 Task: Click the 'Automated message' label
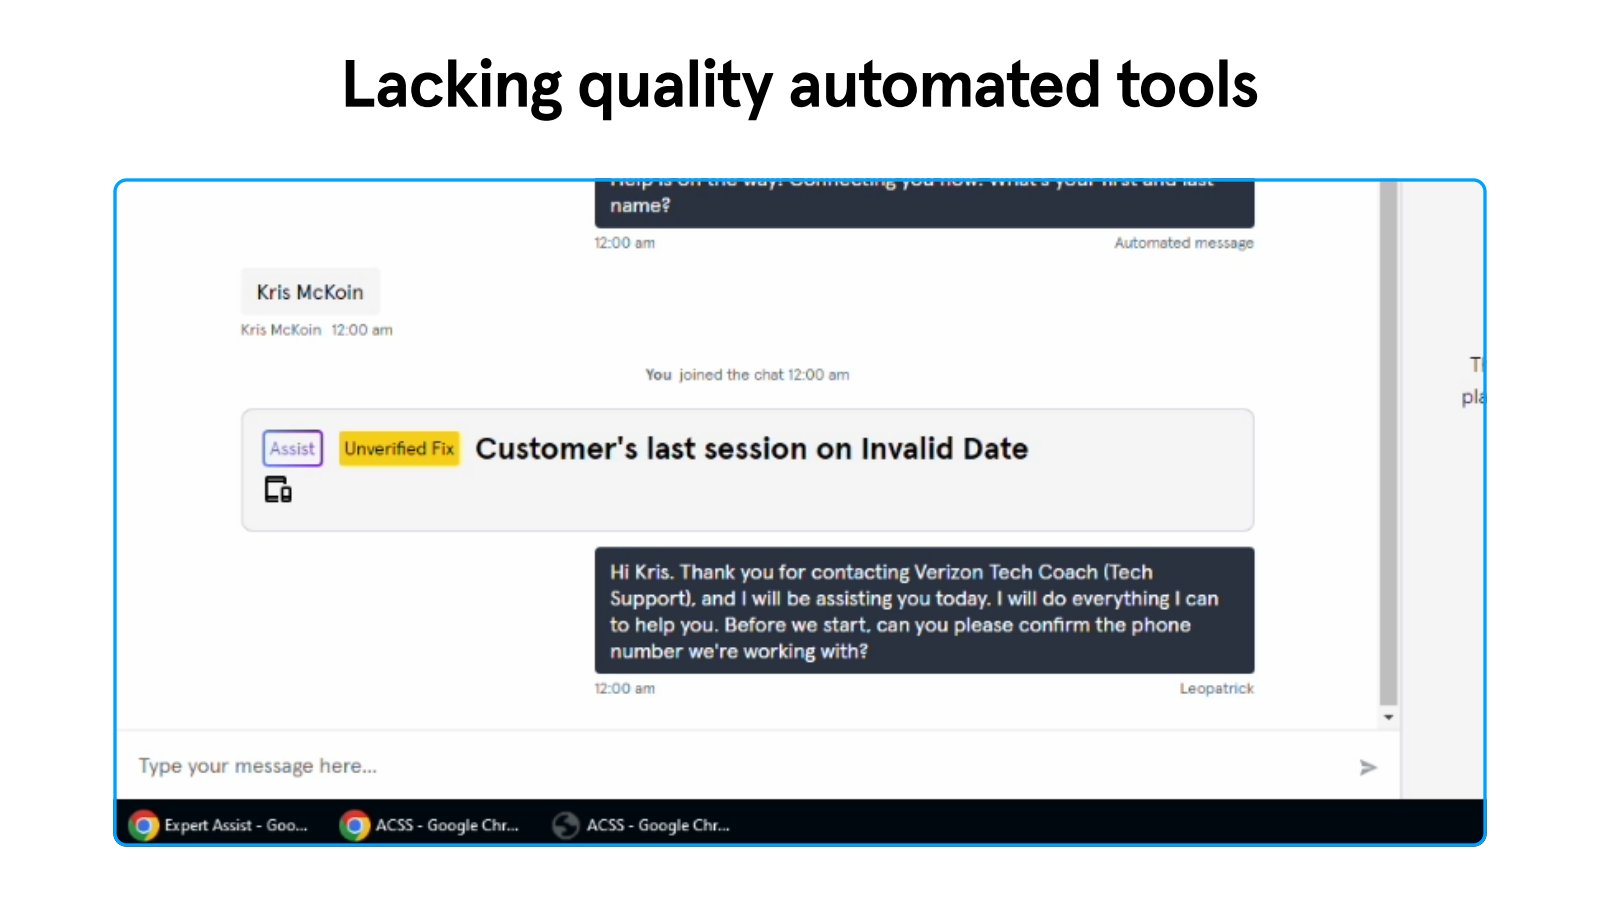point(1184,243)
